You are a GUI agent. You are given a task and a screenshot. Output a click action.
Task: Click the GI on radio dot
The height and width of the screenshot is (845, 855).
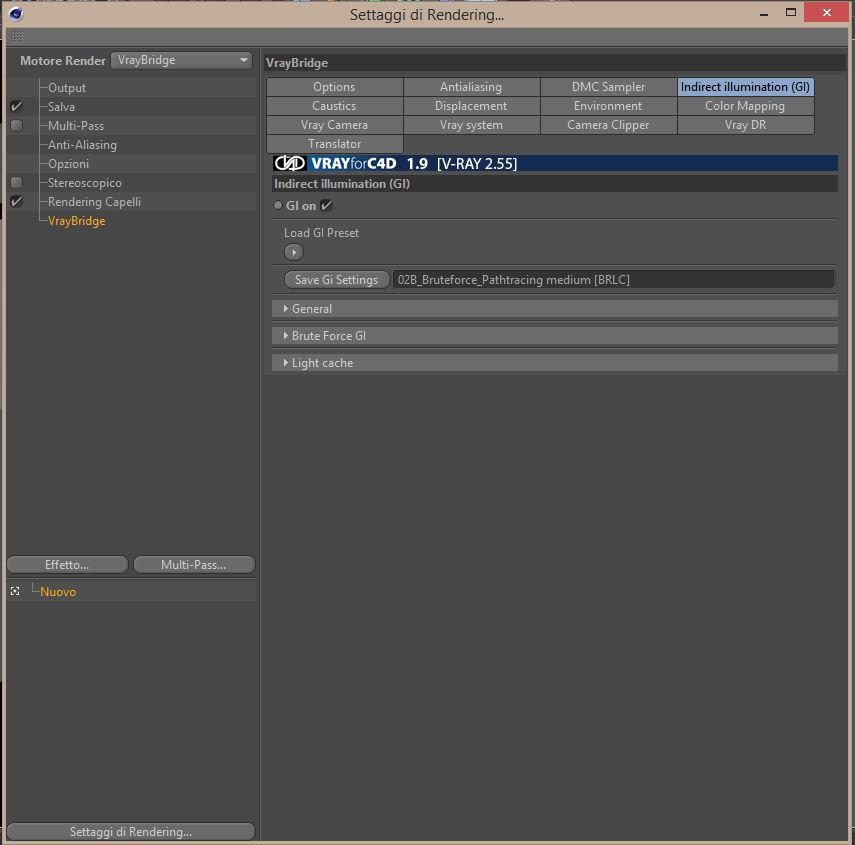[x=278, y=206]
